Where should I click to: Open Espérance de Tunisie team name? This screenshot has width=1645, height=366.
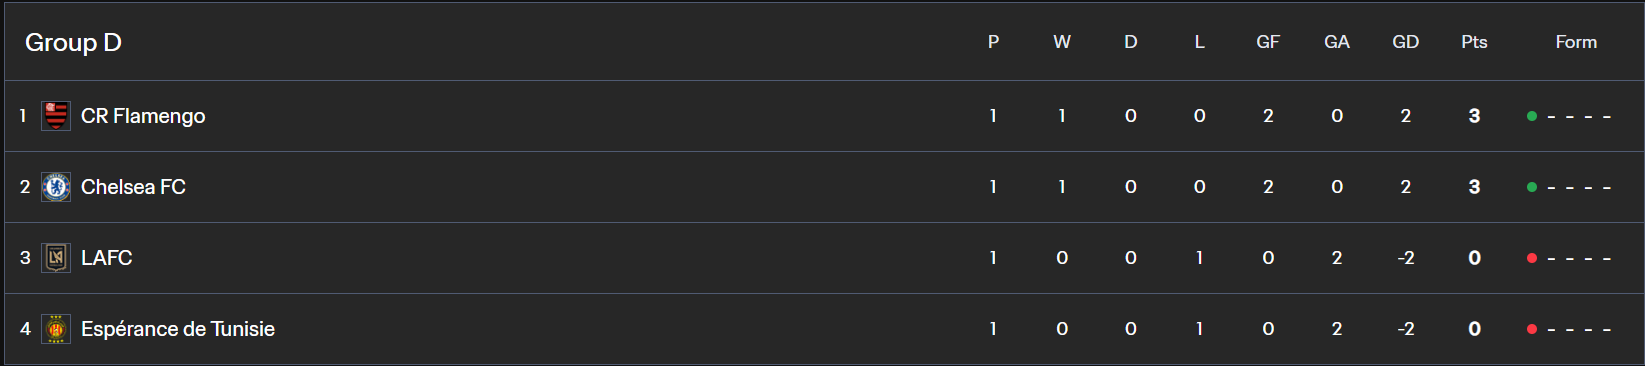pos(178,329)
